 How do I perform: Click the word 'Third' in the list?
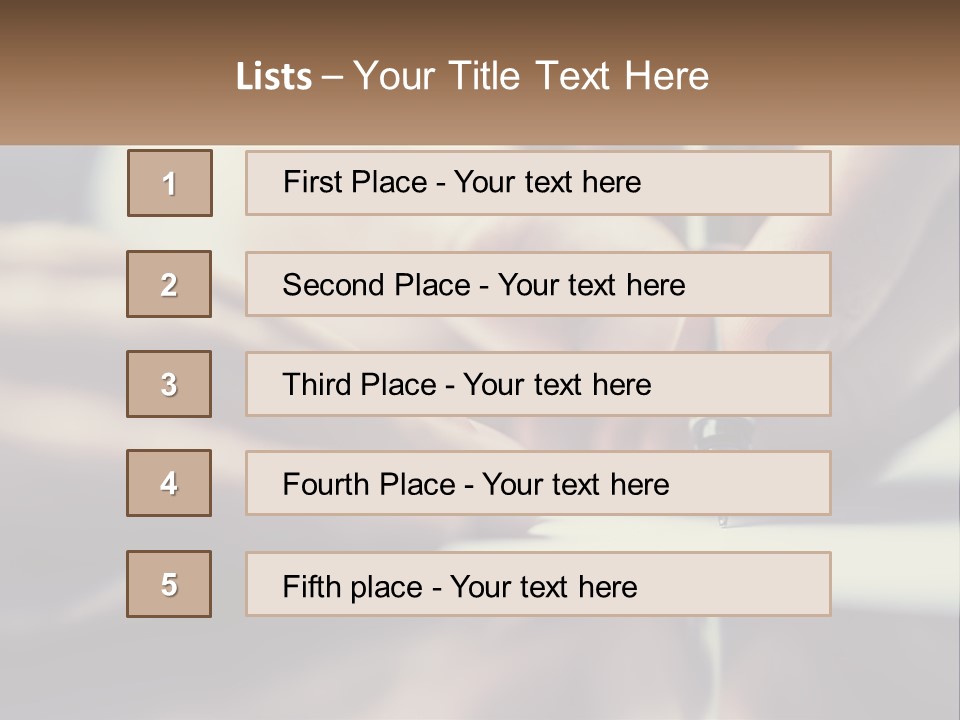[x=317, y=385]
